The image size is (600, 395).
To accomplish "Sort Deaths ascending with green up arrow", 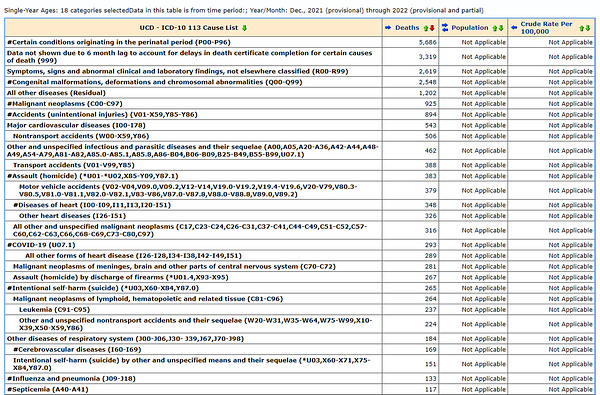I will coord(426,28).
